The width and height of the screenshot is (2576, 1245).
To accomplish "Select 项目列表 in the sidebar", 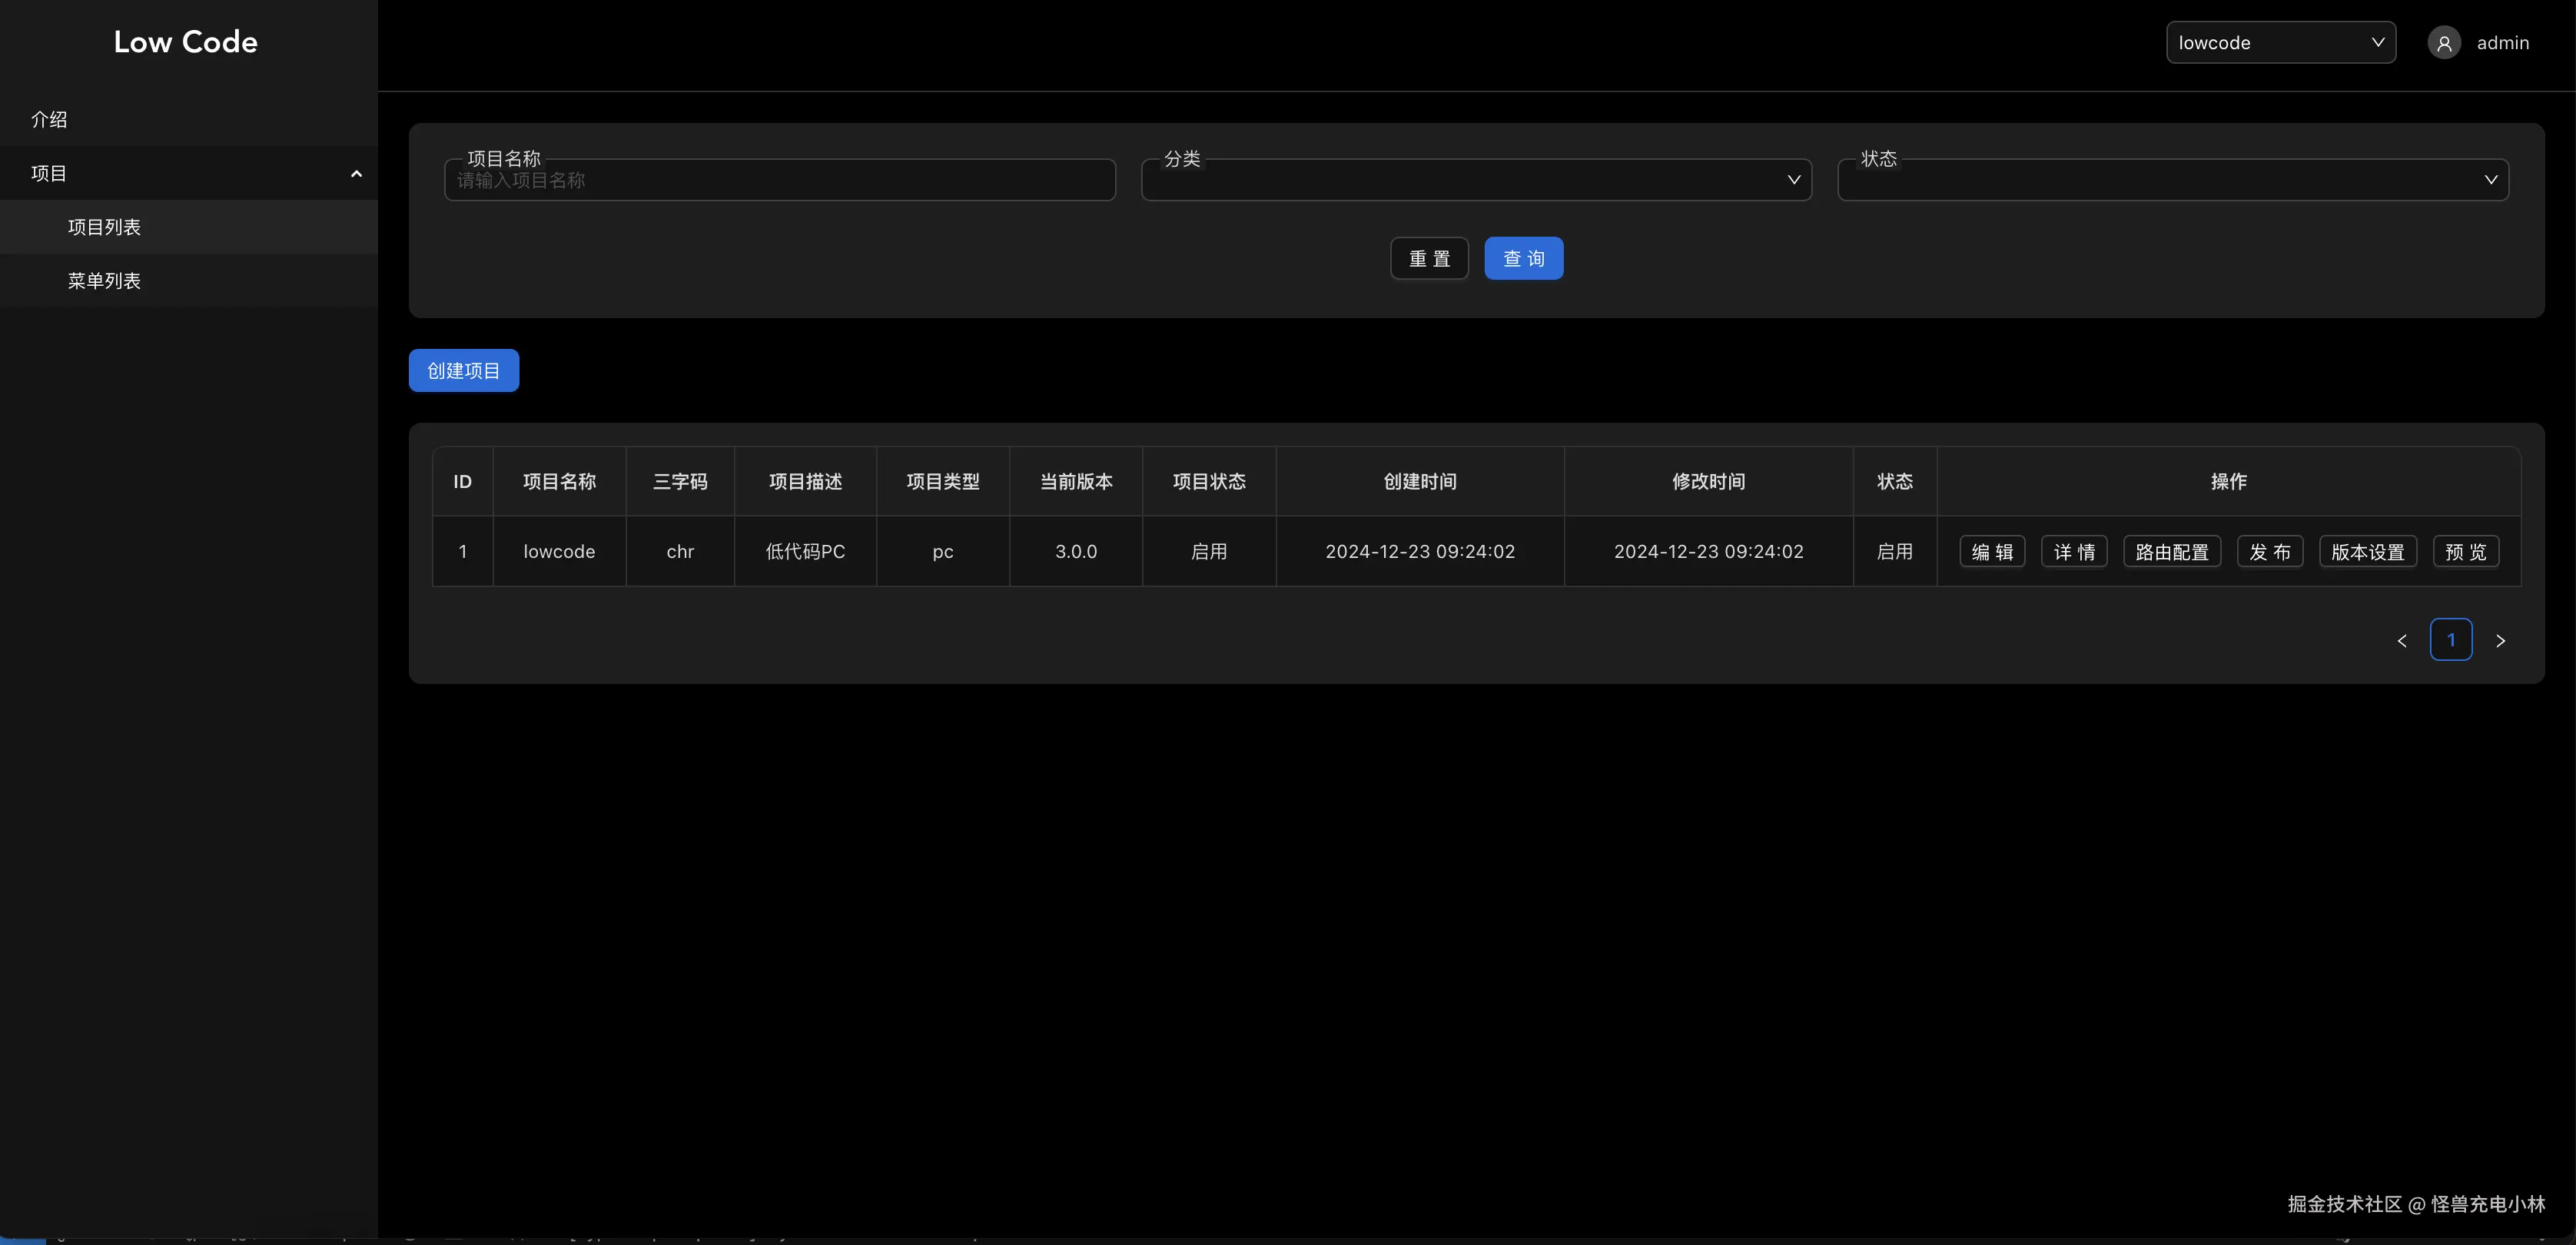I will [x=104, y=228].
